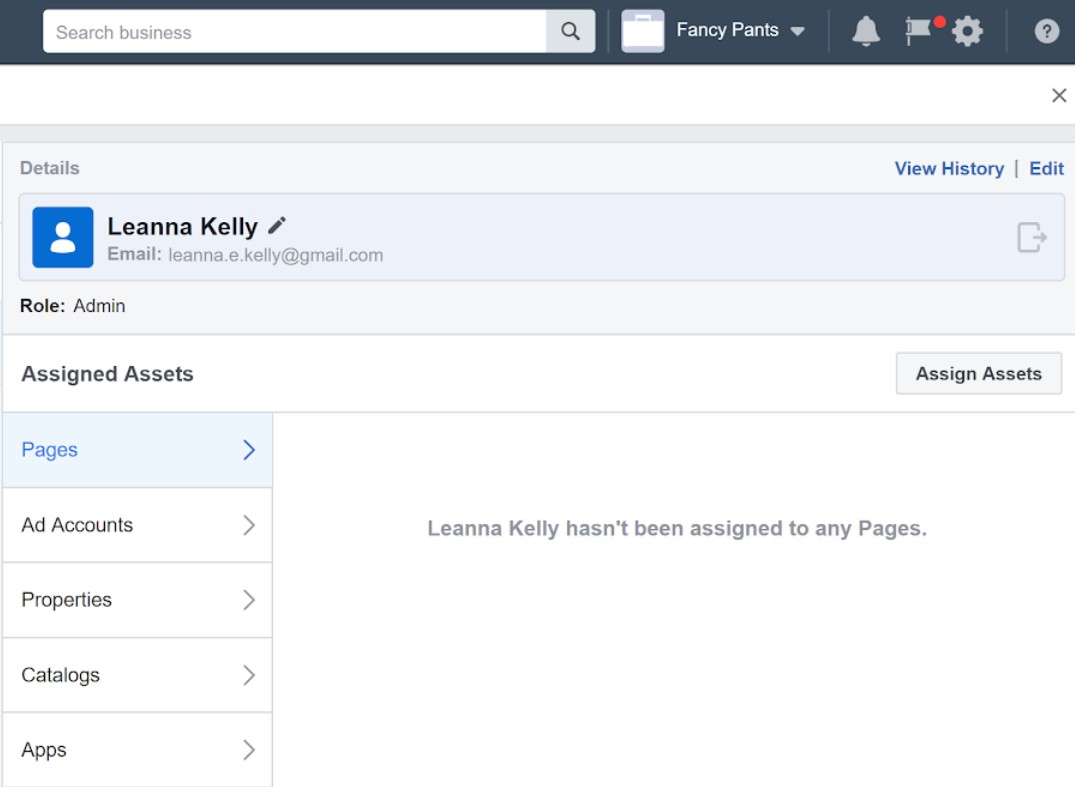The image size is (1075, 787).
Task: Close the details panel with X
Action: pos(1058,95)
